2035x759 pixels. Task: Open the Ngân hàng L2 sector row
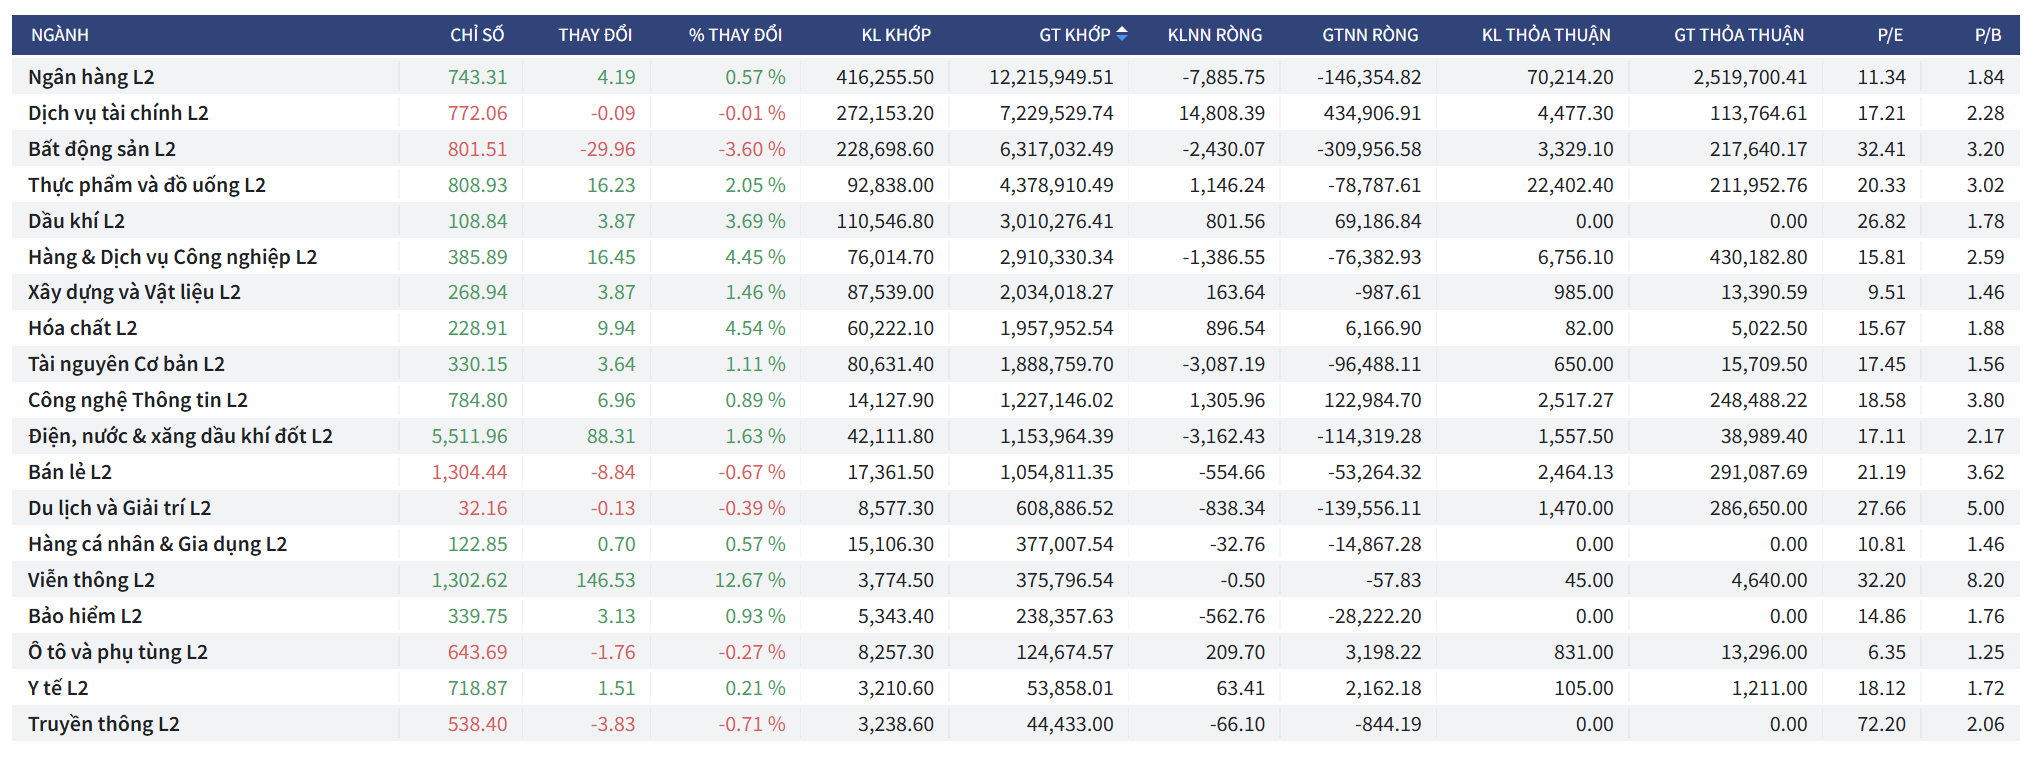pyautogui.click(x=91, y=77)
